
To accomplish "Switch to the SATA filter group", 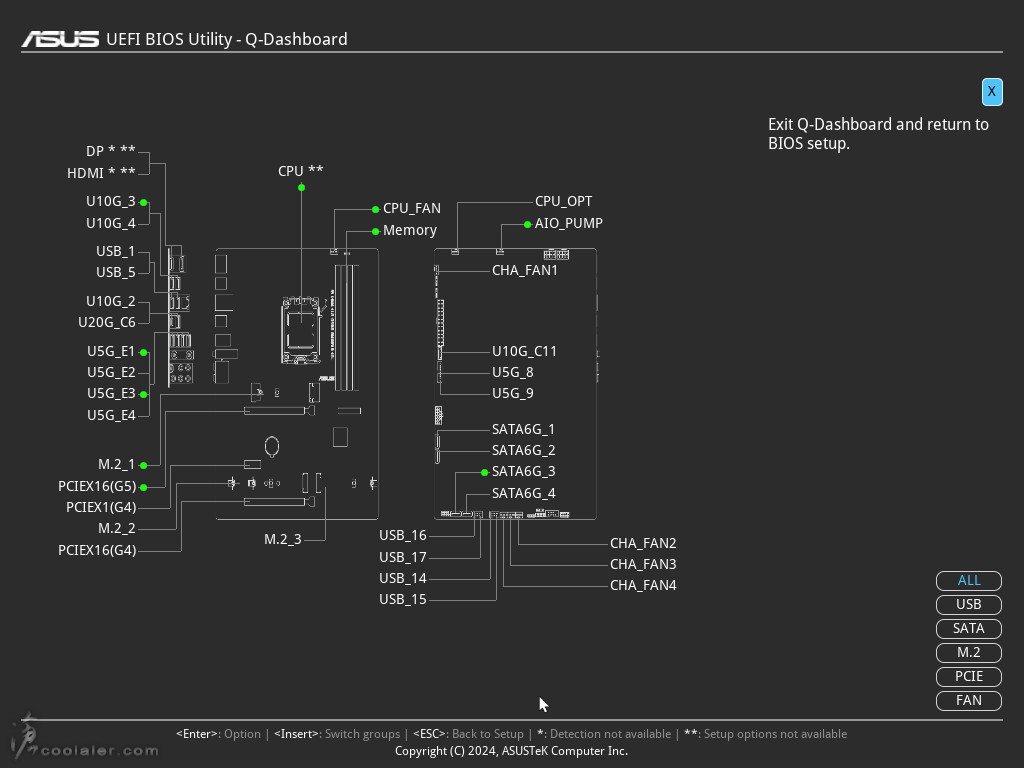I will [x=968, y=628].
